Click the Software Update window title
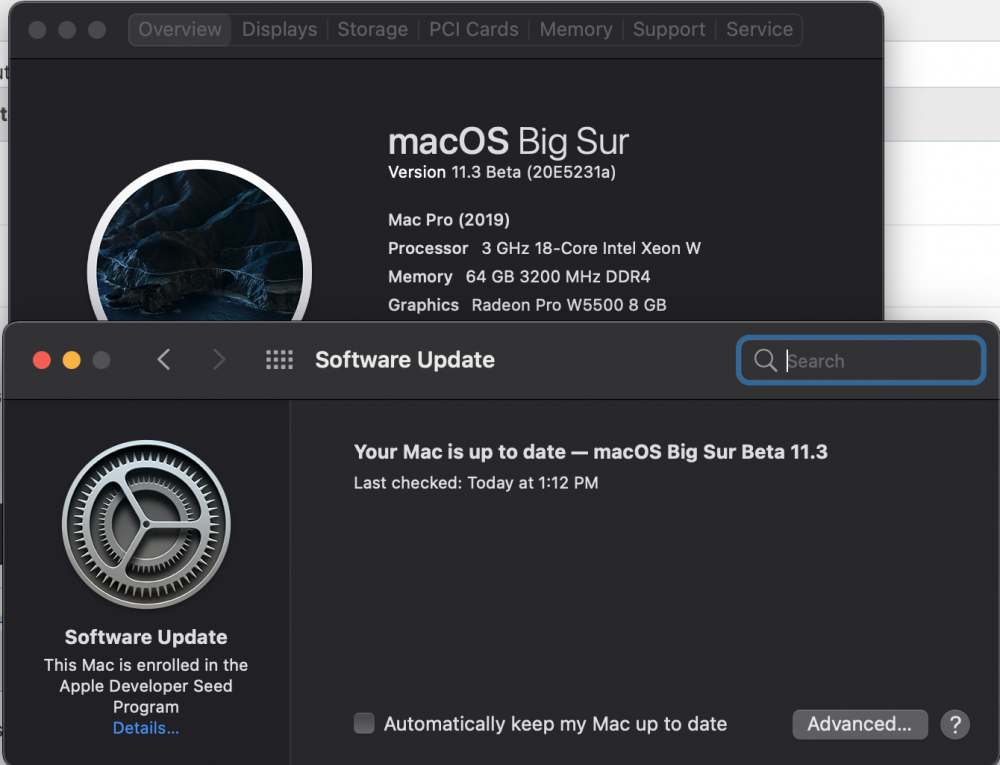Viewport: 1000px width, 765px height. point(405,360)
